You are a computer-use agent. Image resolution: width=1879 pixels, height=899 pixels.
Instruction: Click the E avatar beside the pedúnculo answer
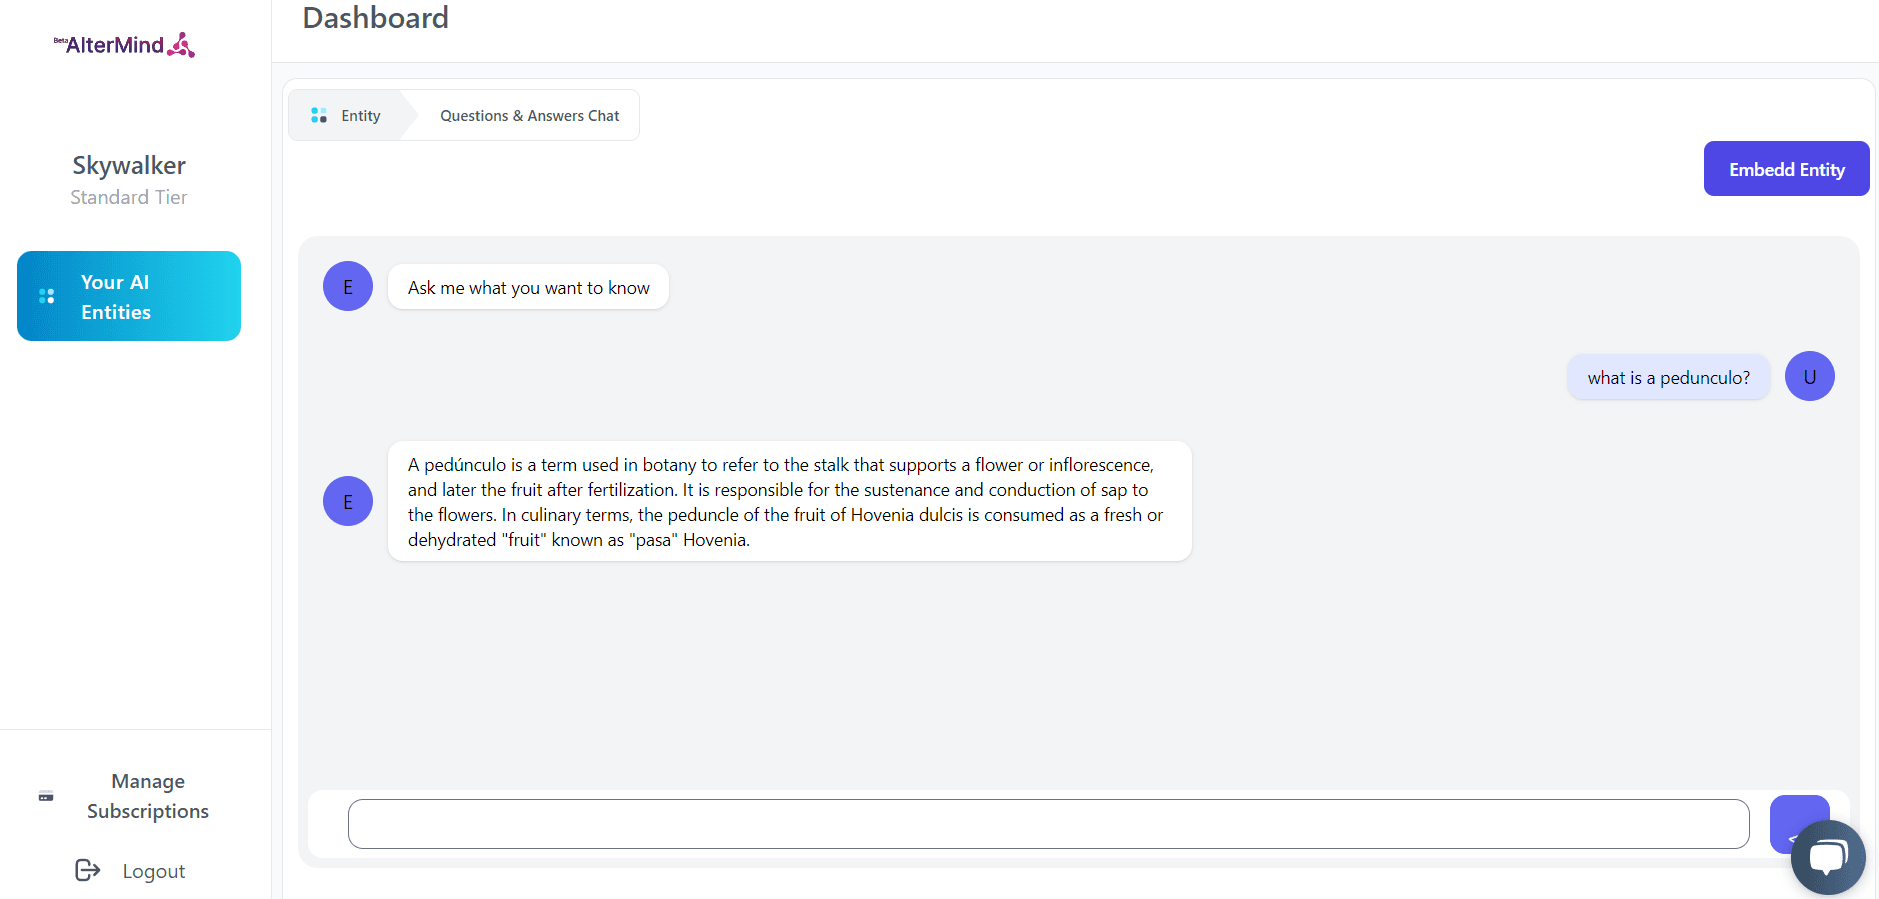pyautogui.click(x=348, y=501)
